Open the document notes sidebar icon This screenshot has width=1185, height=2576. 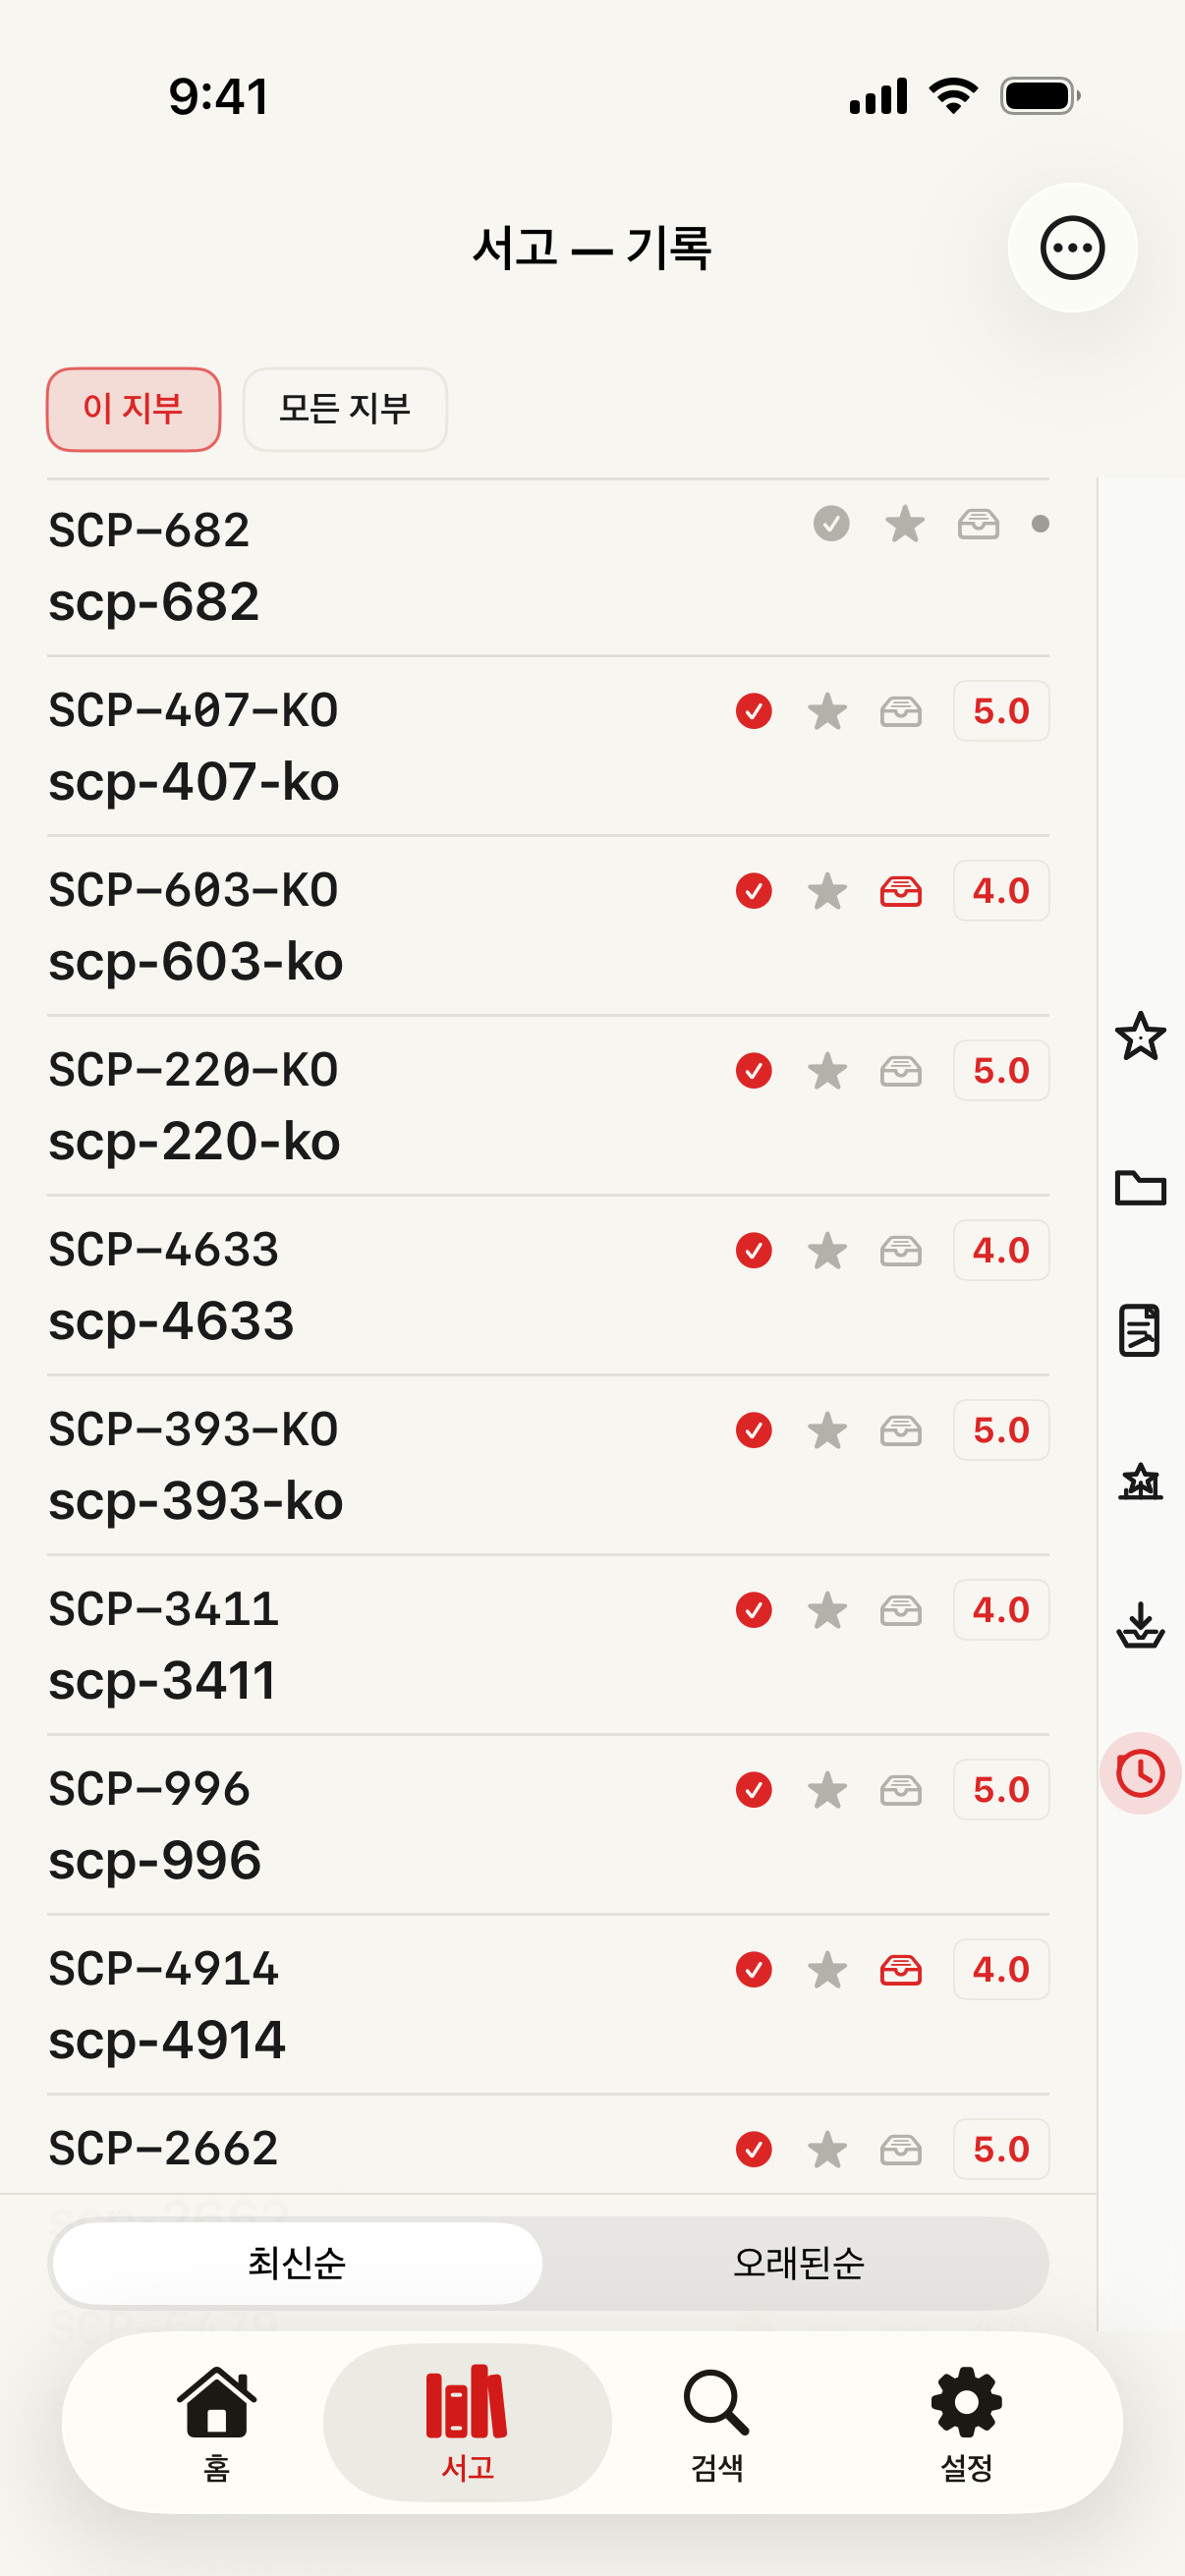tap(1140, 1331)
